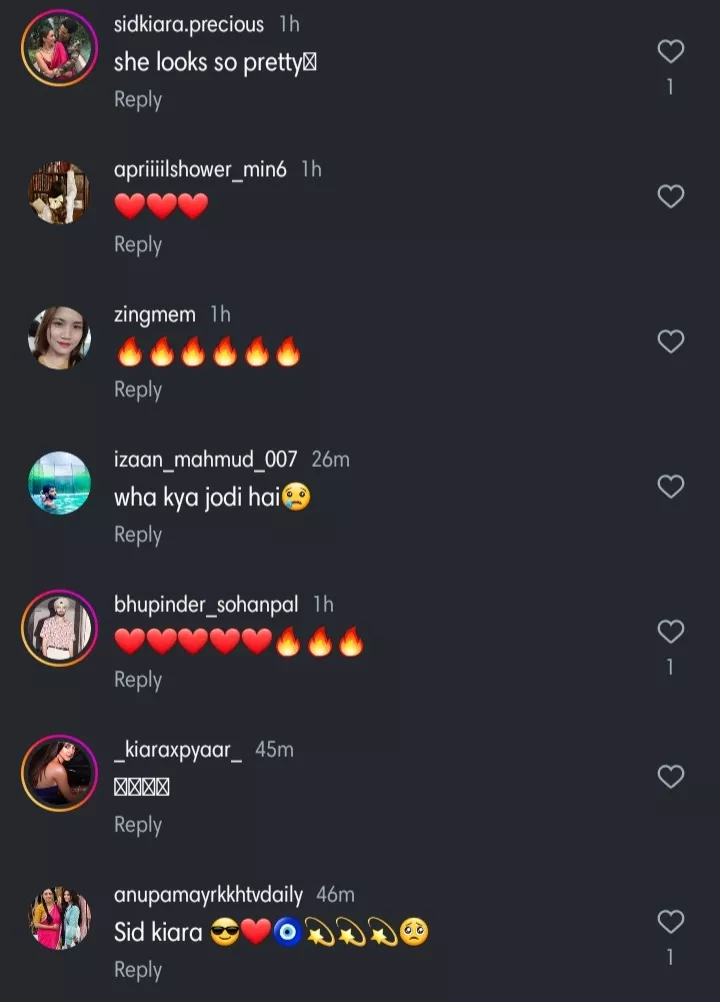The width and height of the screenshot is (720, 1002).
Task: Open izaan_mahmud_007 username link
Action: pos(205,460)
